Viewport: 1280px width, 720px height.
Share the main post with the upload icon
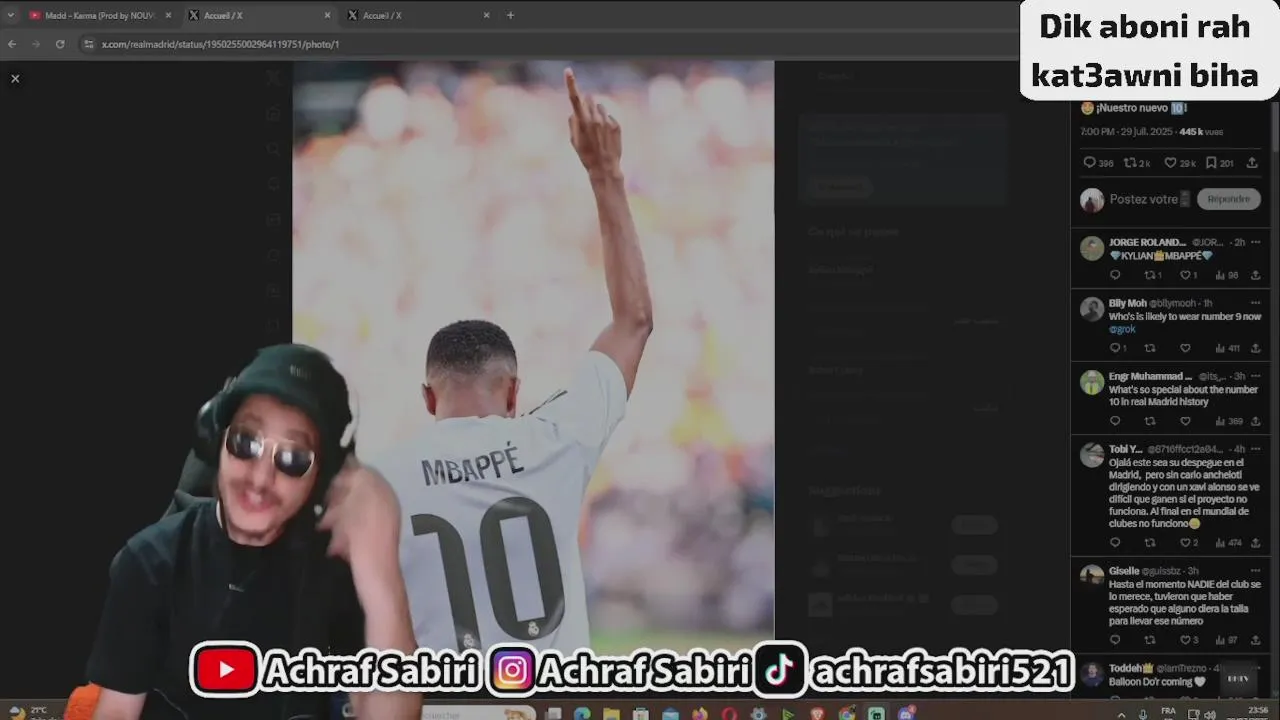tap(1251, 163)
